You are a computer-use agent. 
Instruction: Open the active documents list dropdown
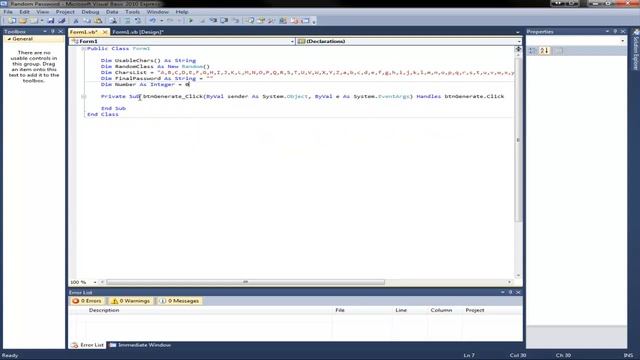518,32
